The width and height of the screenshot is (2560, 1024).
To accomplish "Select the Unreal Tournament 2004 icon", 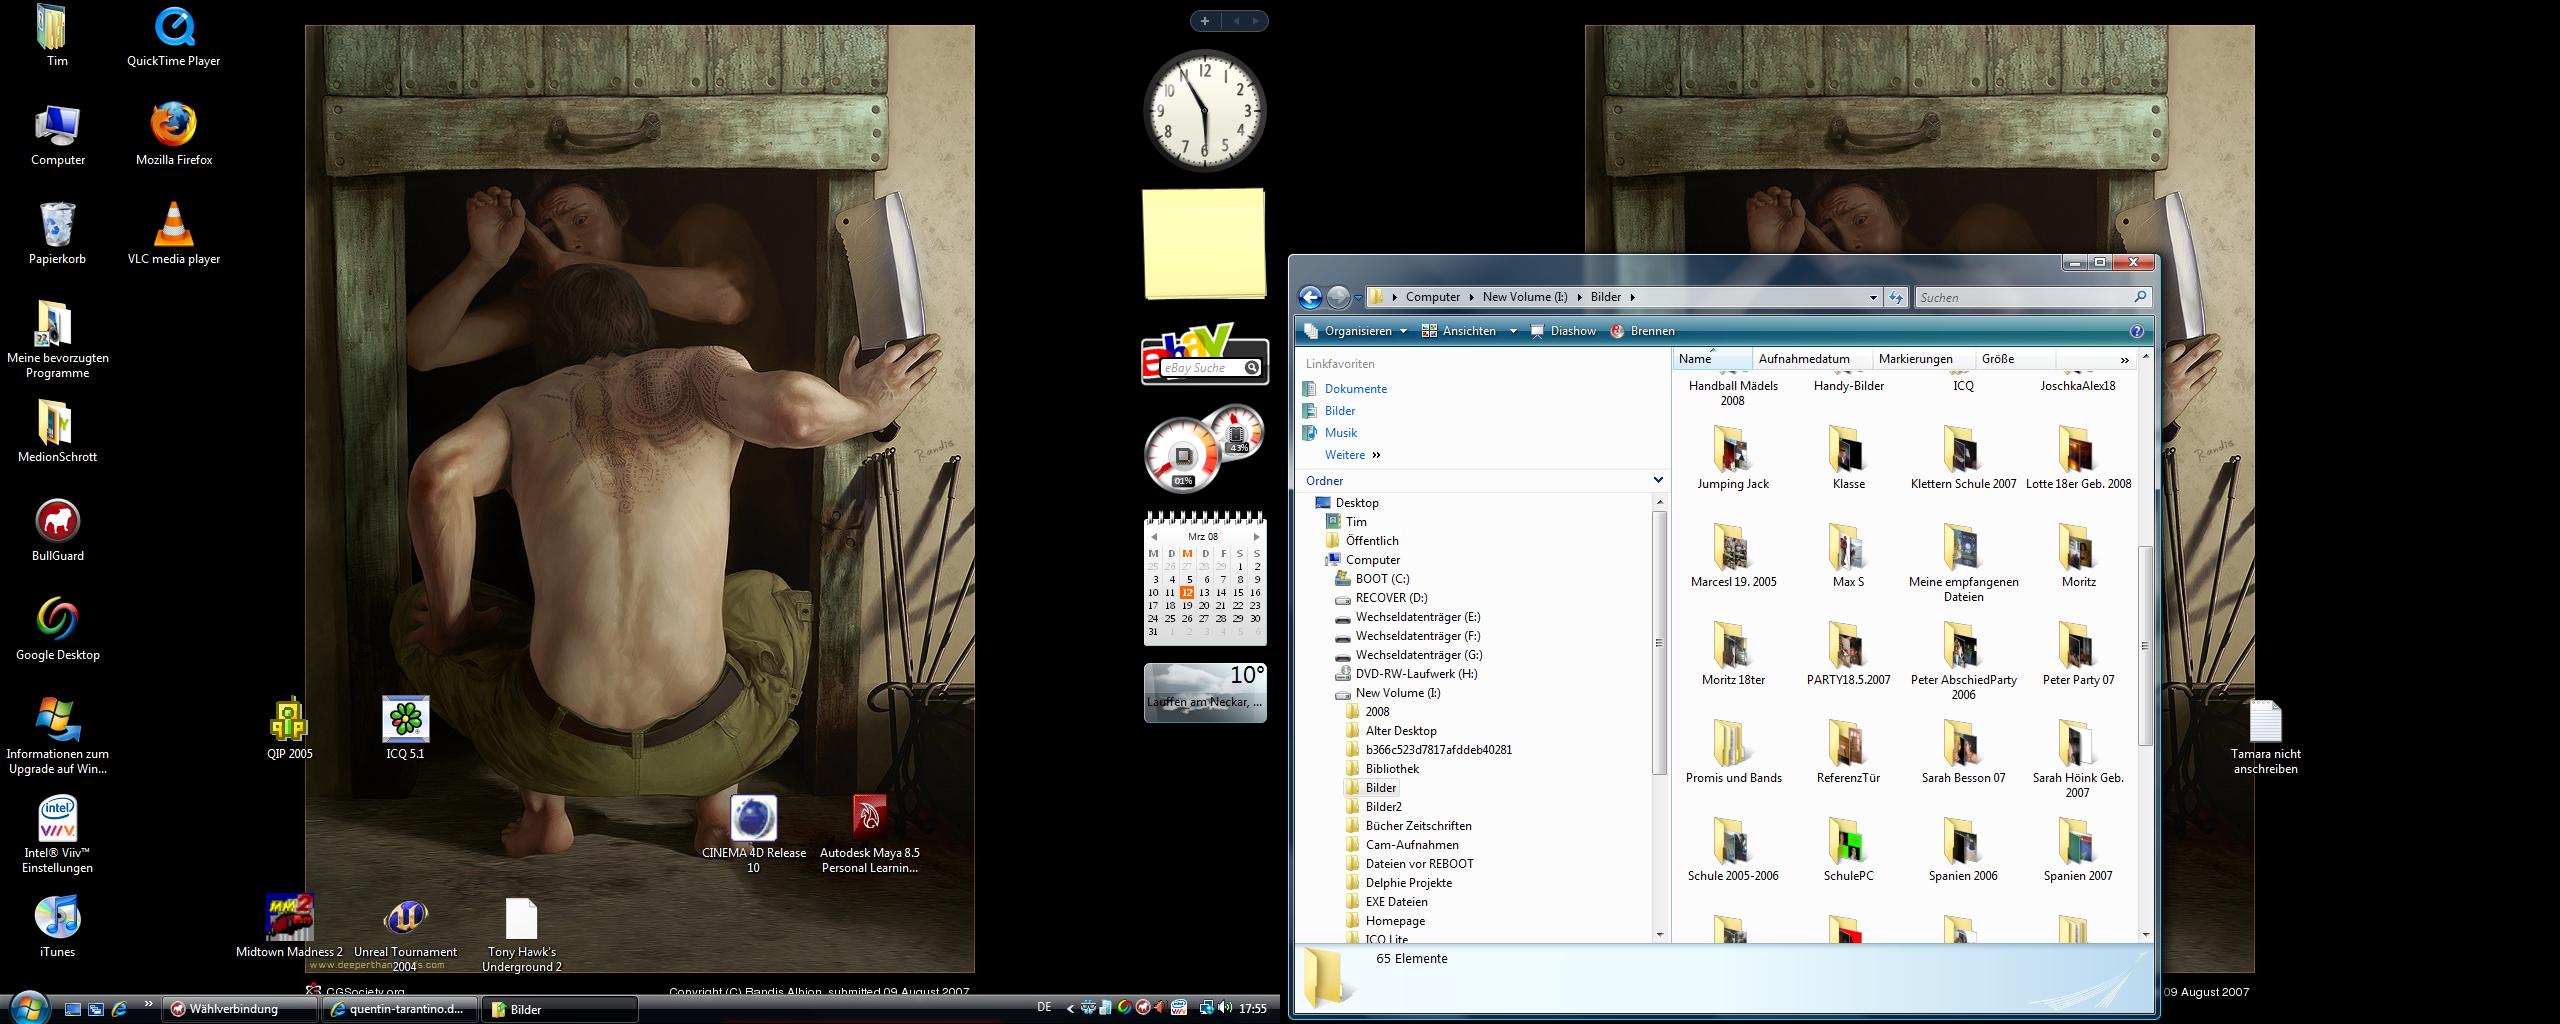I will (x=405, y=934).
